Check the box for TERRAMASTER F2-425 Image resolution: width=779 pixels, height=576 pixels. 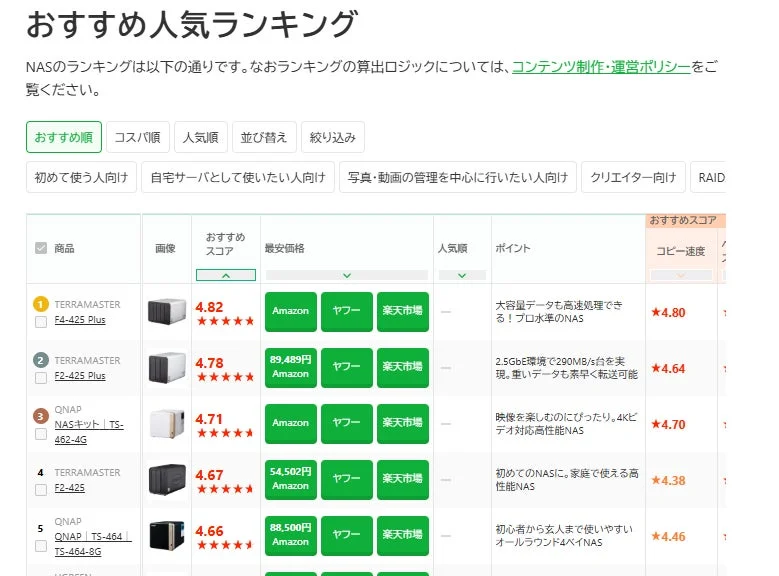(x=41, y=490)
